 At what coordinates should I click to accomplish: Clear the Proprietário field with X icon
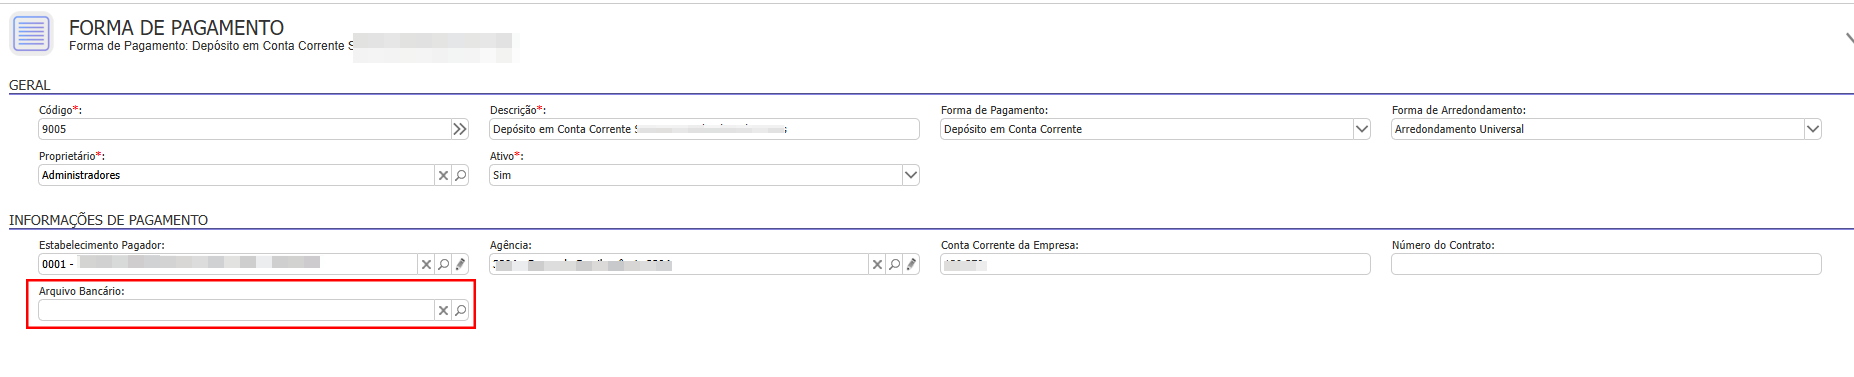pyautogui.click(x=443, y=175)
